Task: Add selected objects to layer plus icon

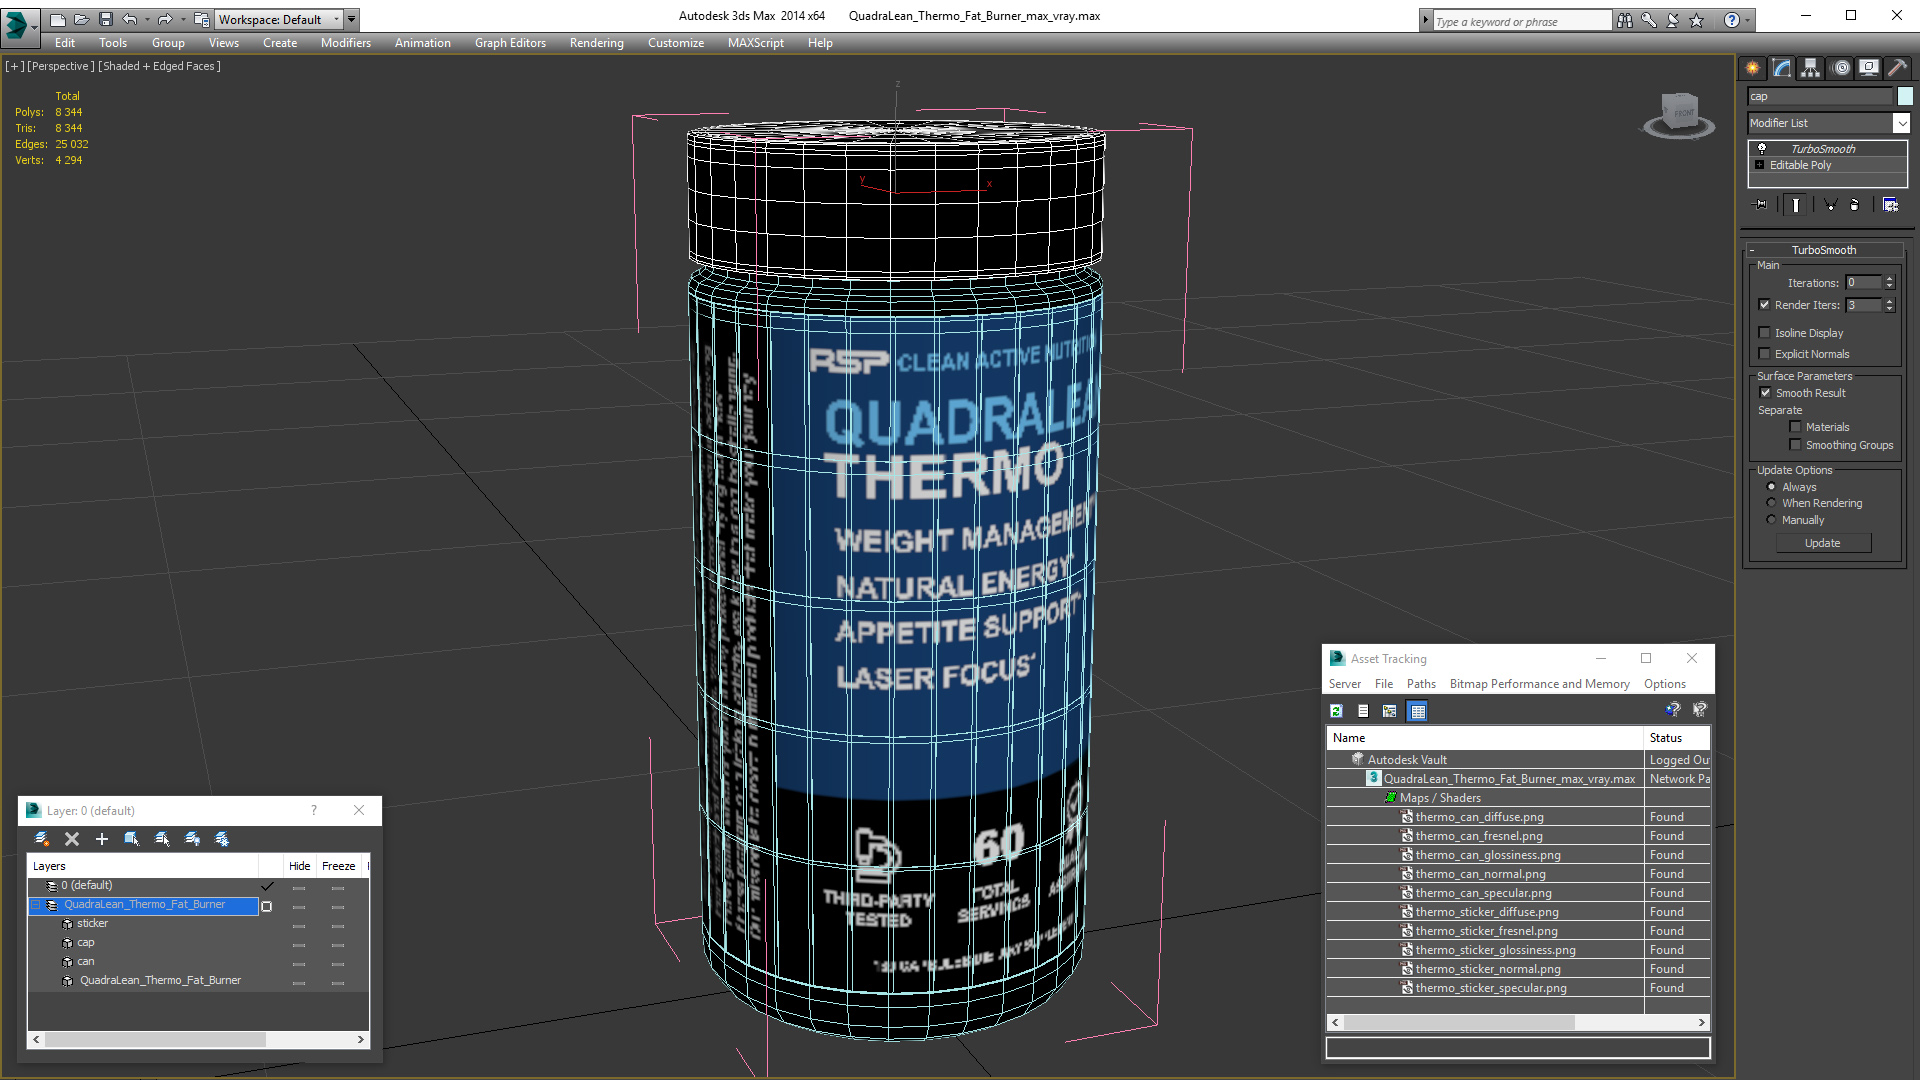Action: tap(101, 839)
